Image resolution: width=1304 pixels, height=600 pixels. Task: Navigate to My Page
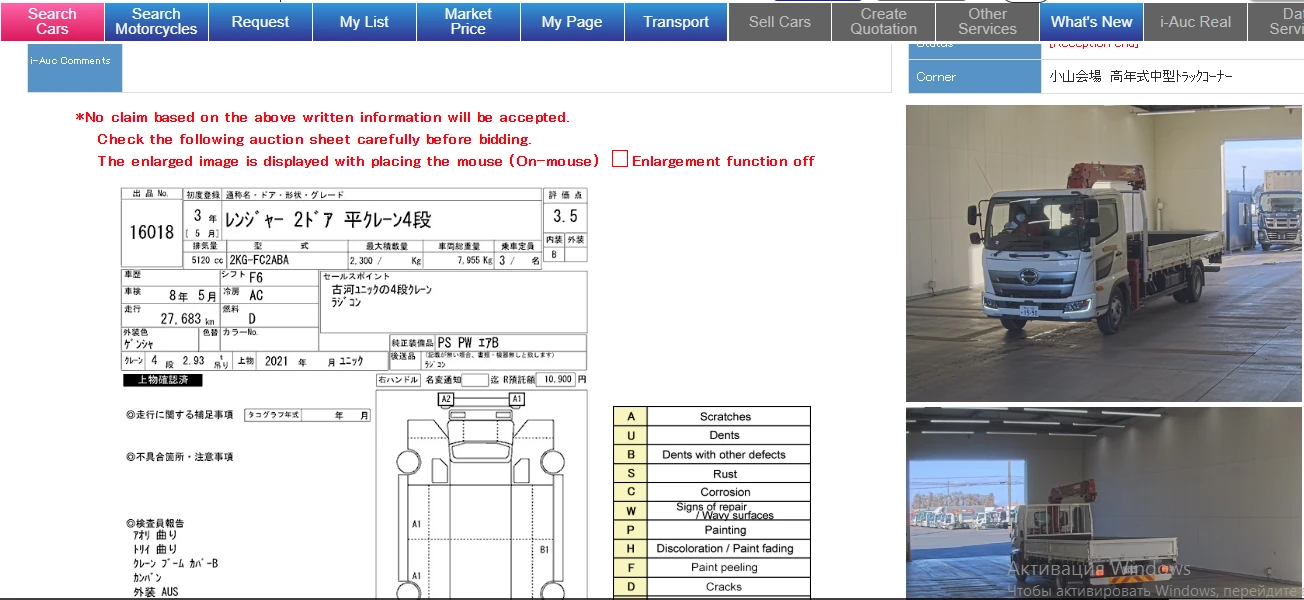tap(572, 21)
